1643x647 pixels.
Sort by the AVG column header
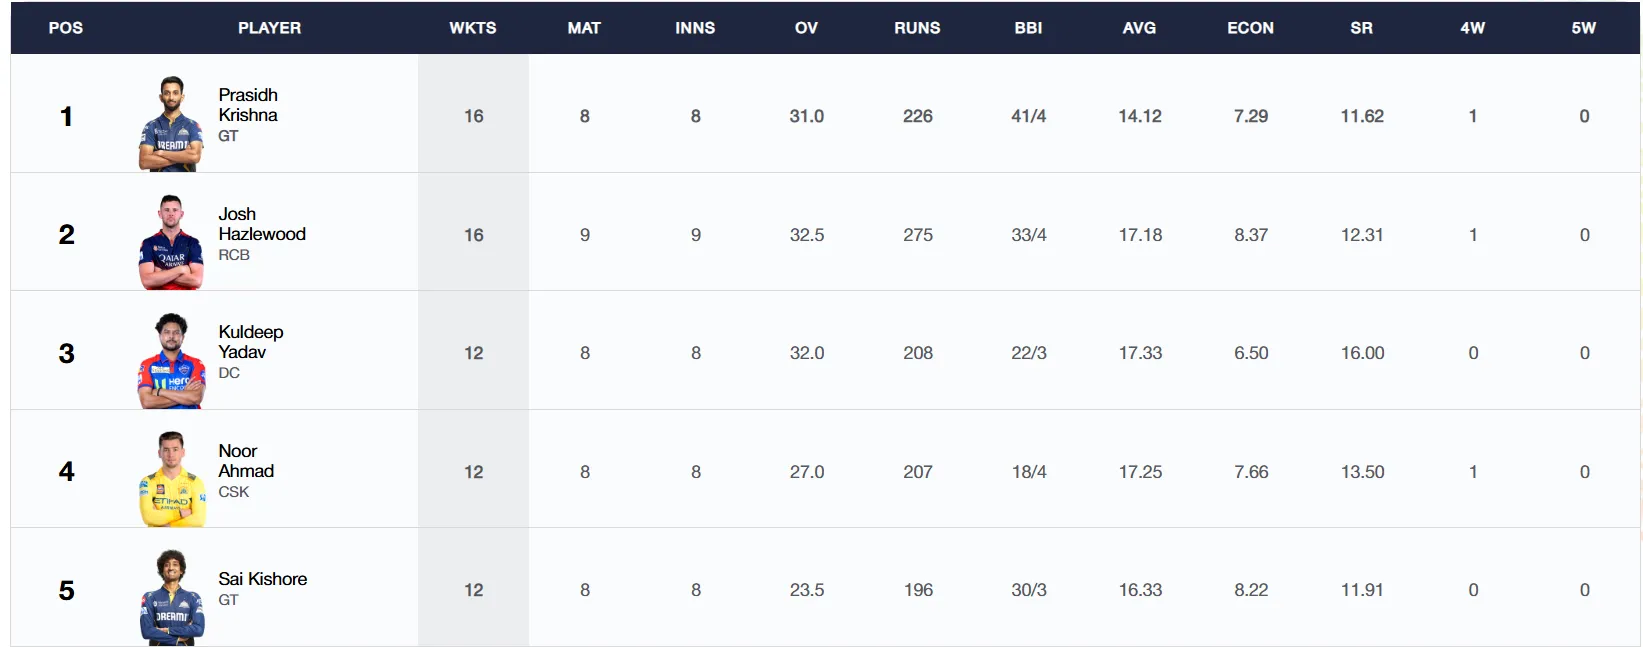click(x=1139, y=28)
